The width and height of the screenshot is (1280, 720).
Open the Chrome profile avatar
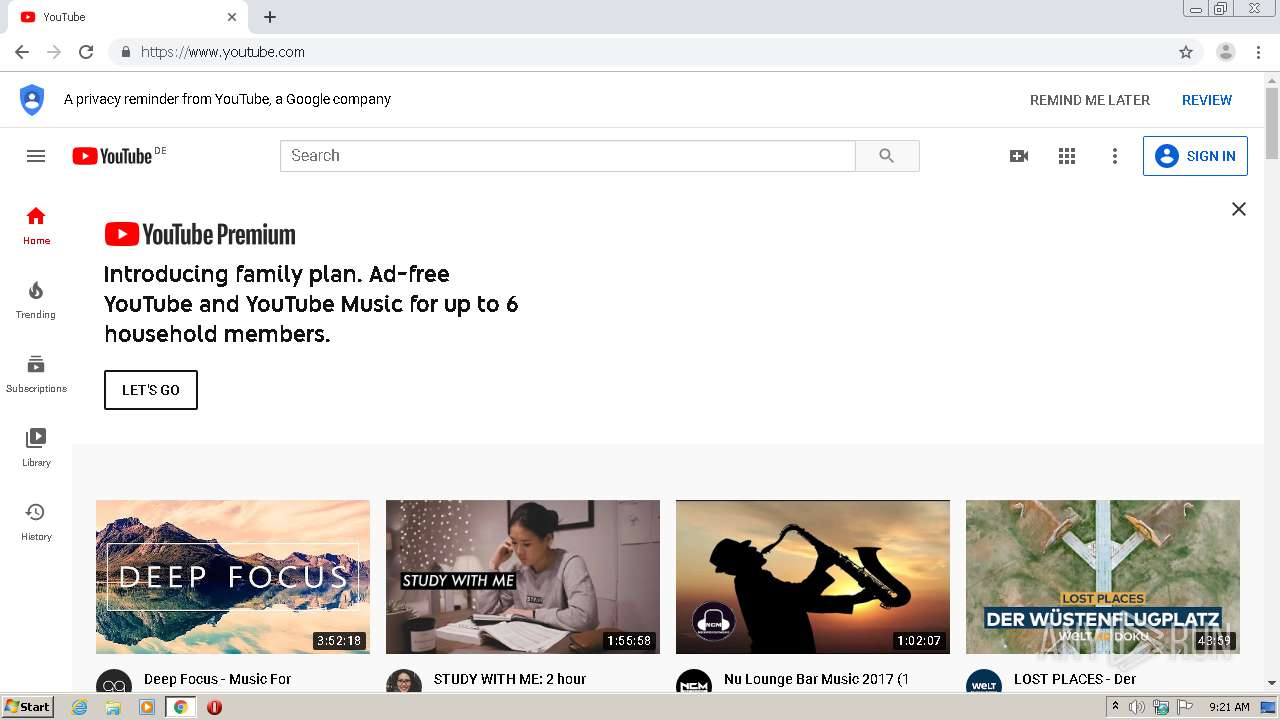point(1226,52)
